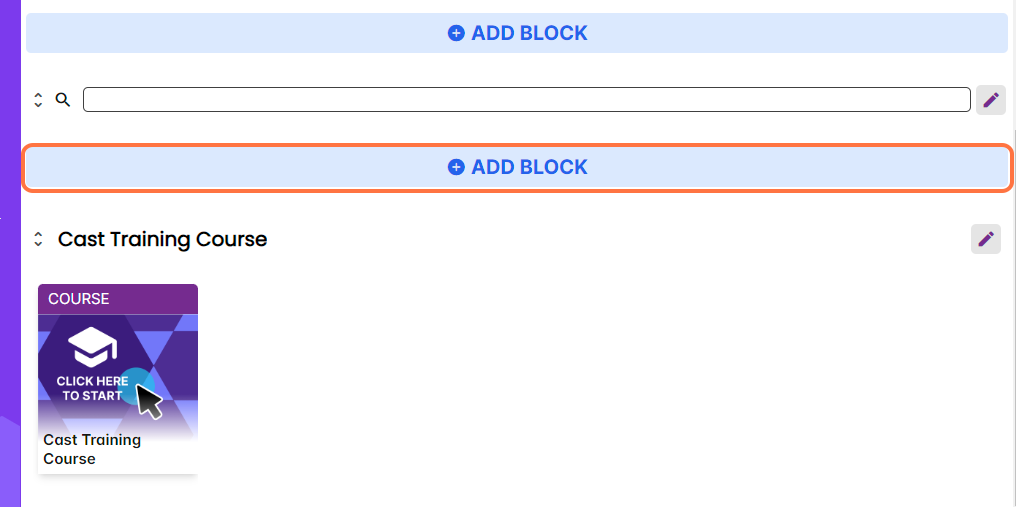Click the reorder arrows next to Cast Training Course heading

tap(38, 239)
